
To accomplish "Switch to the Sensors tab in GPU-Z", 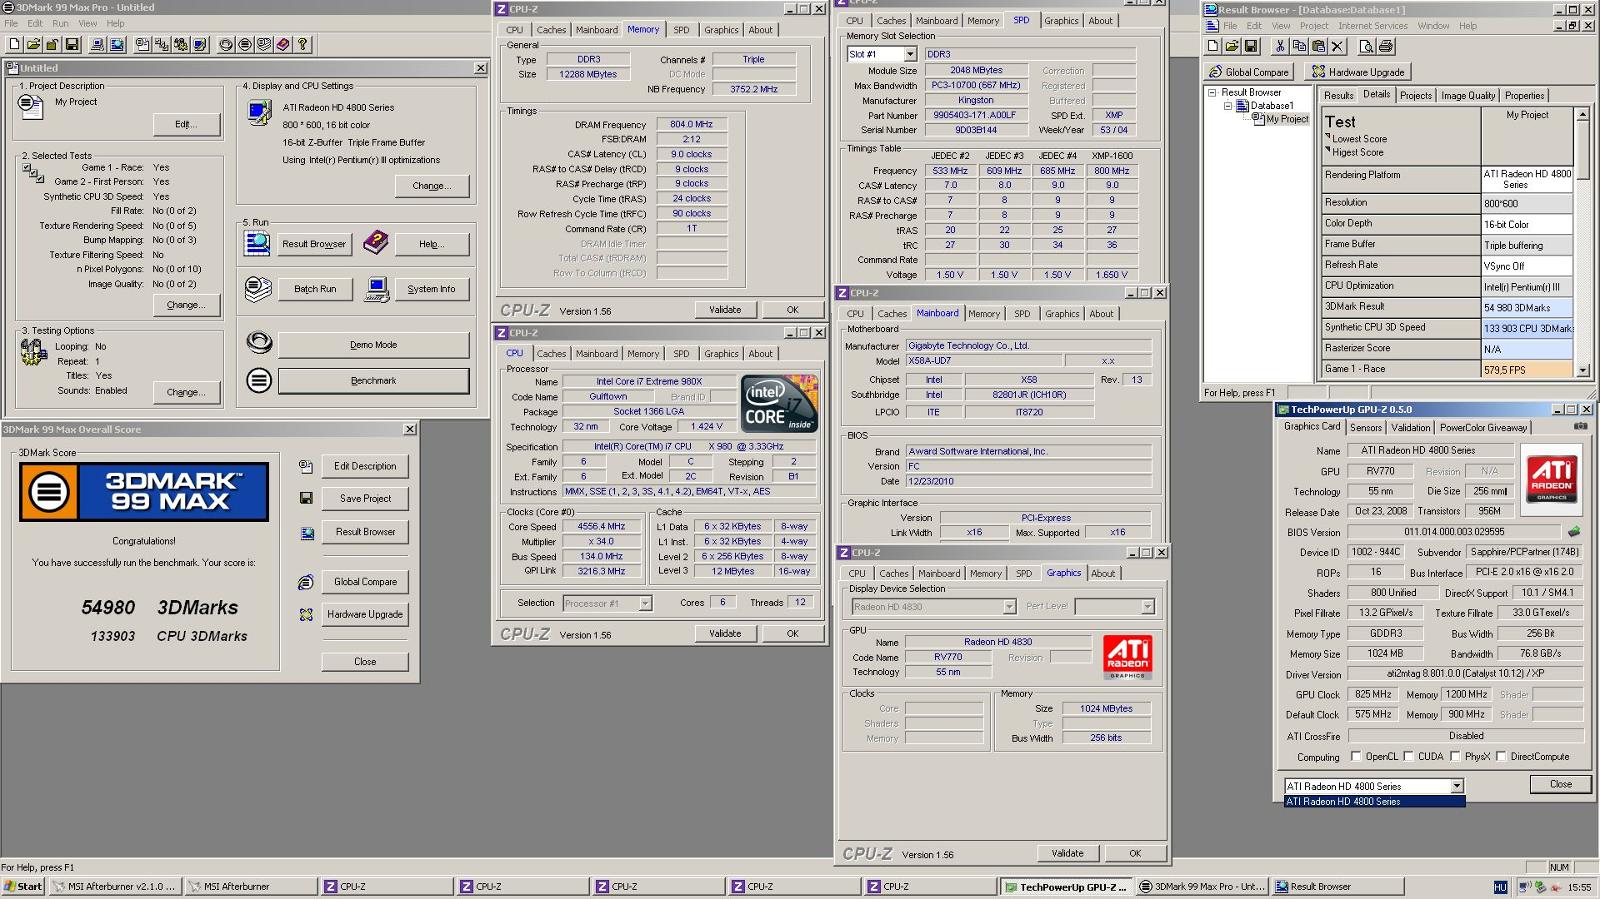I will point(1365,427).
